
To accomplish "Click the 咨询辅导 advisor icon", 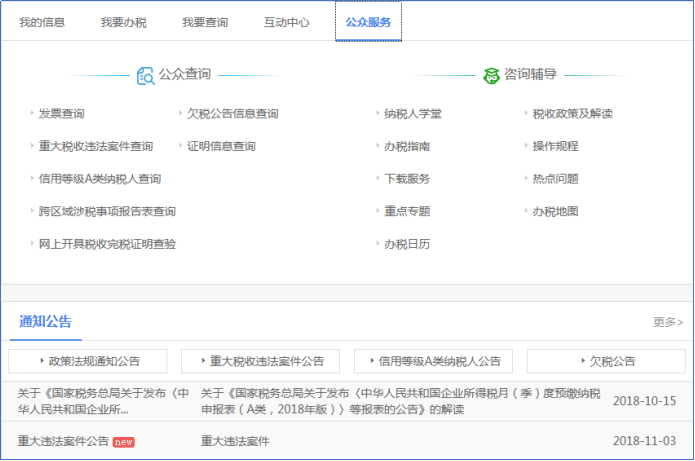I will point(491,75).
